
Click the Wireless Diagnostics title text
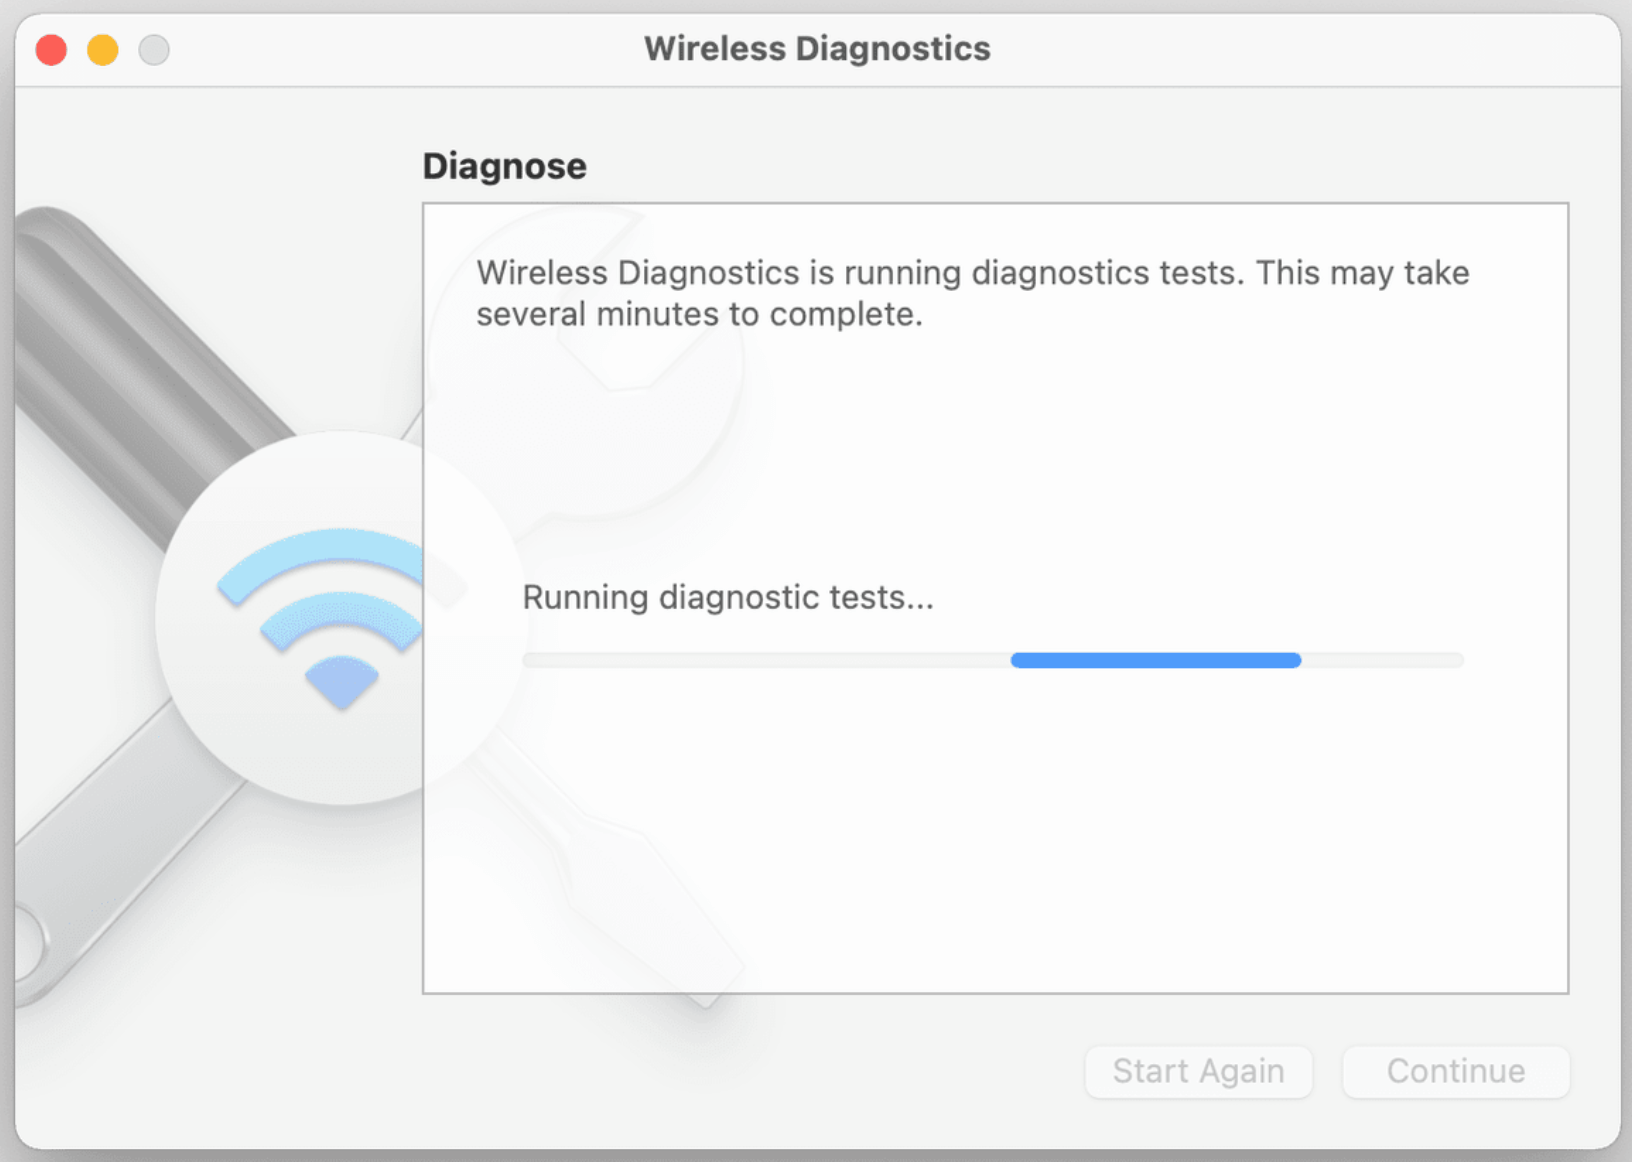point(817,48)
